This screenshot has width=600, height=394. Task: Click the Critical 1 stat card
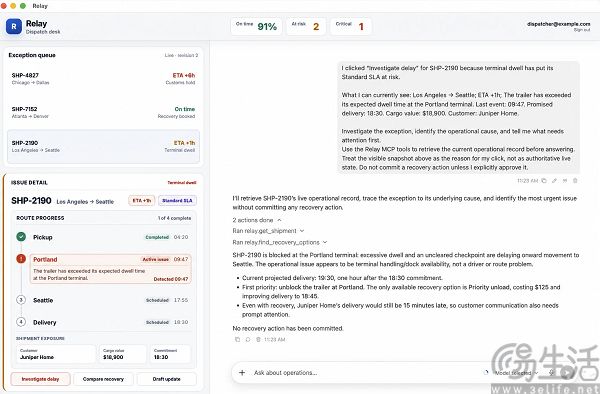click(x=350, y=26)
